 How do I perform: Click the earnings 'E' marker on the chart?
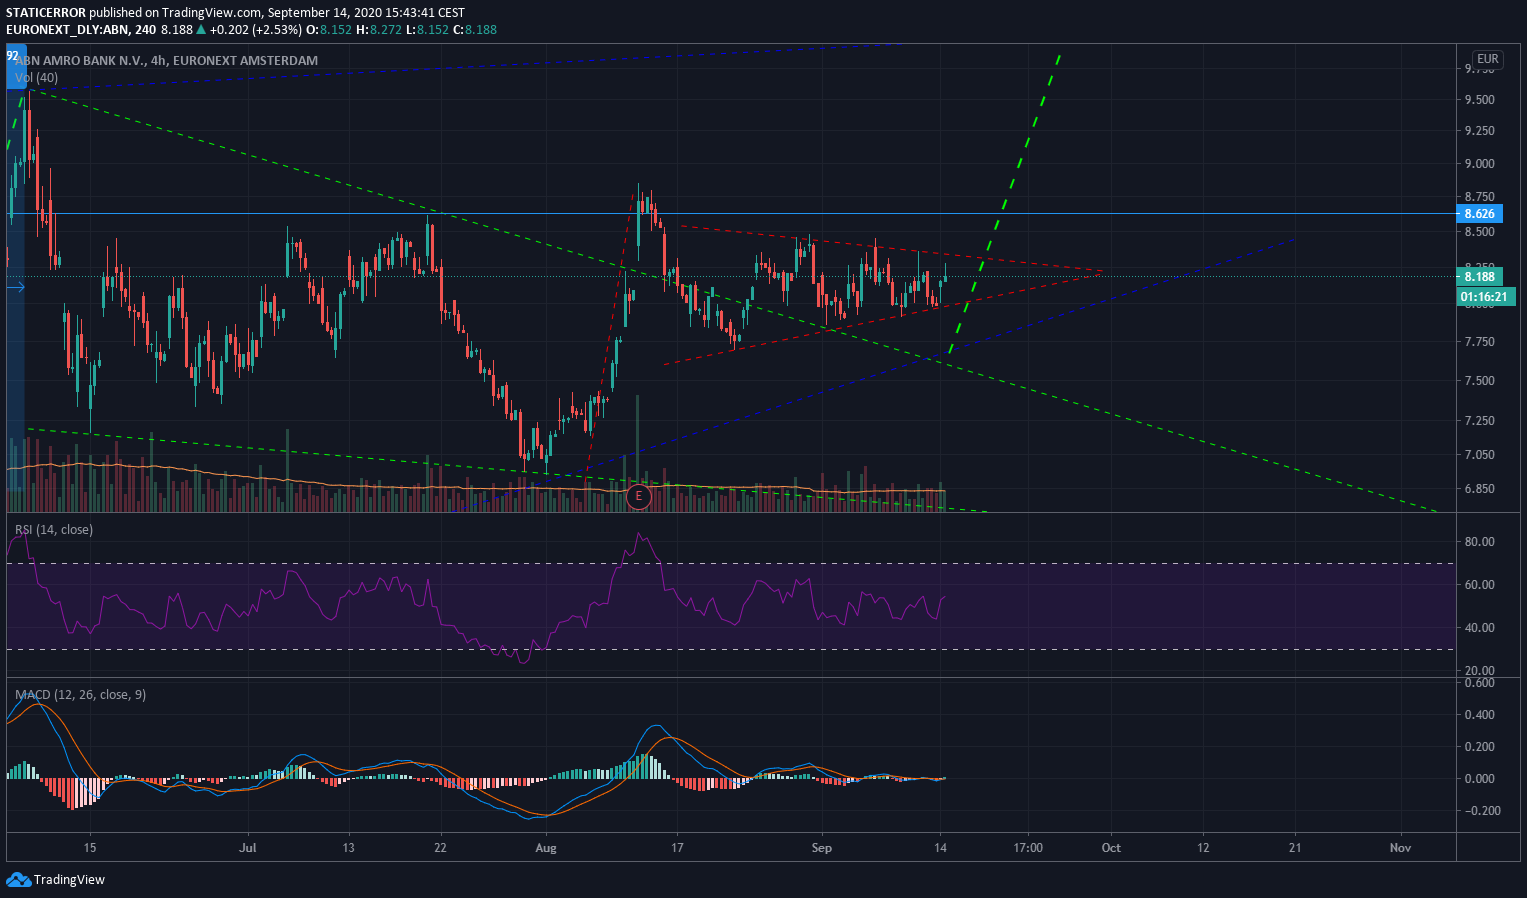[638, 496]
